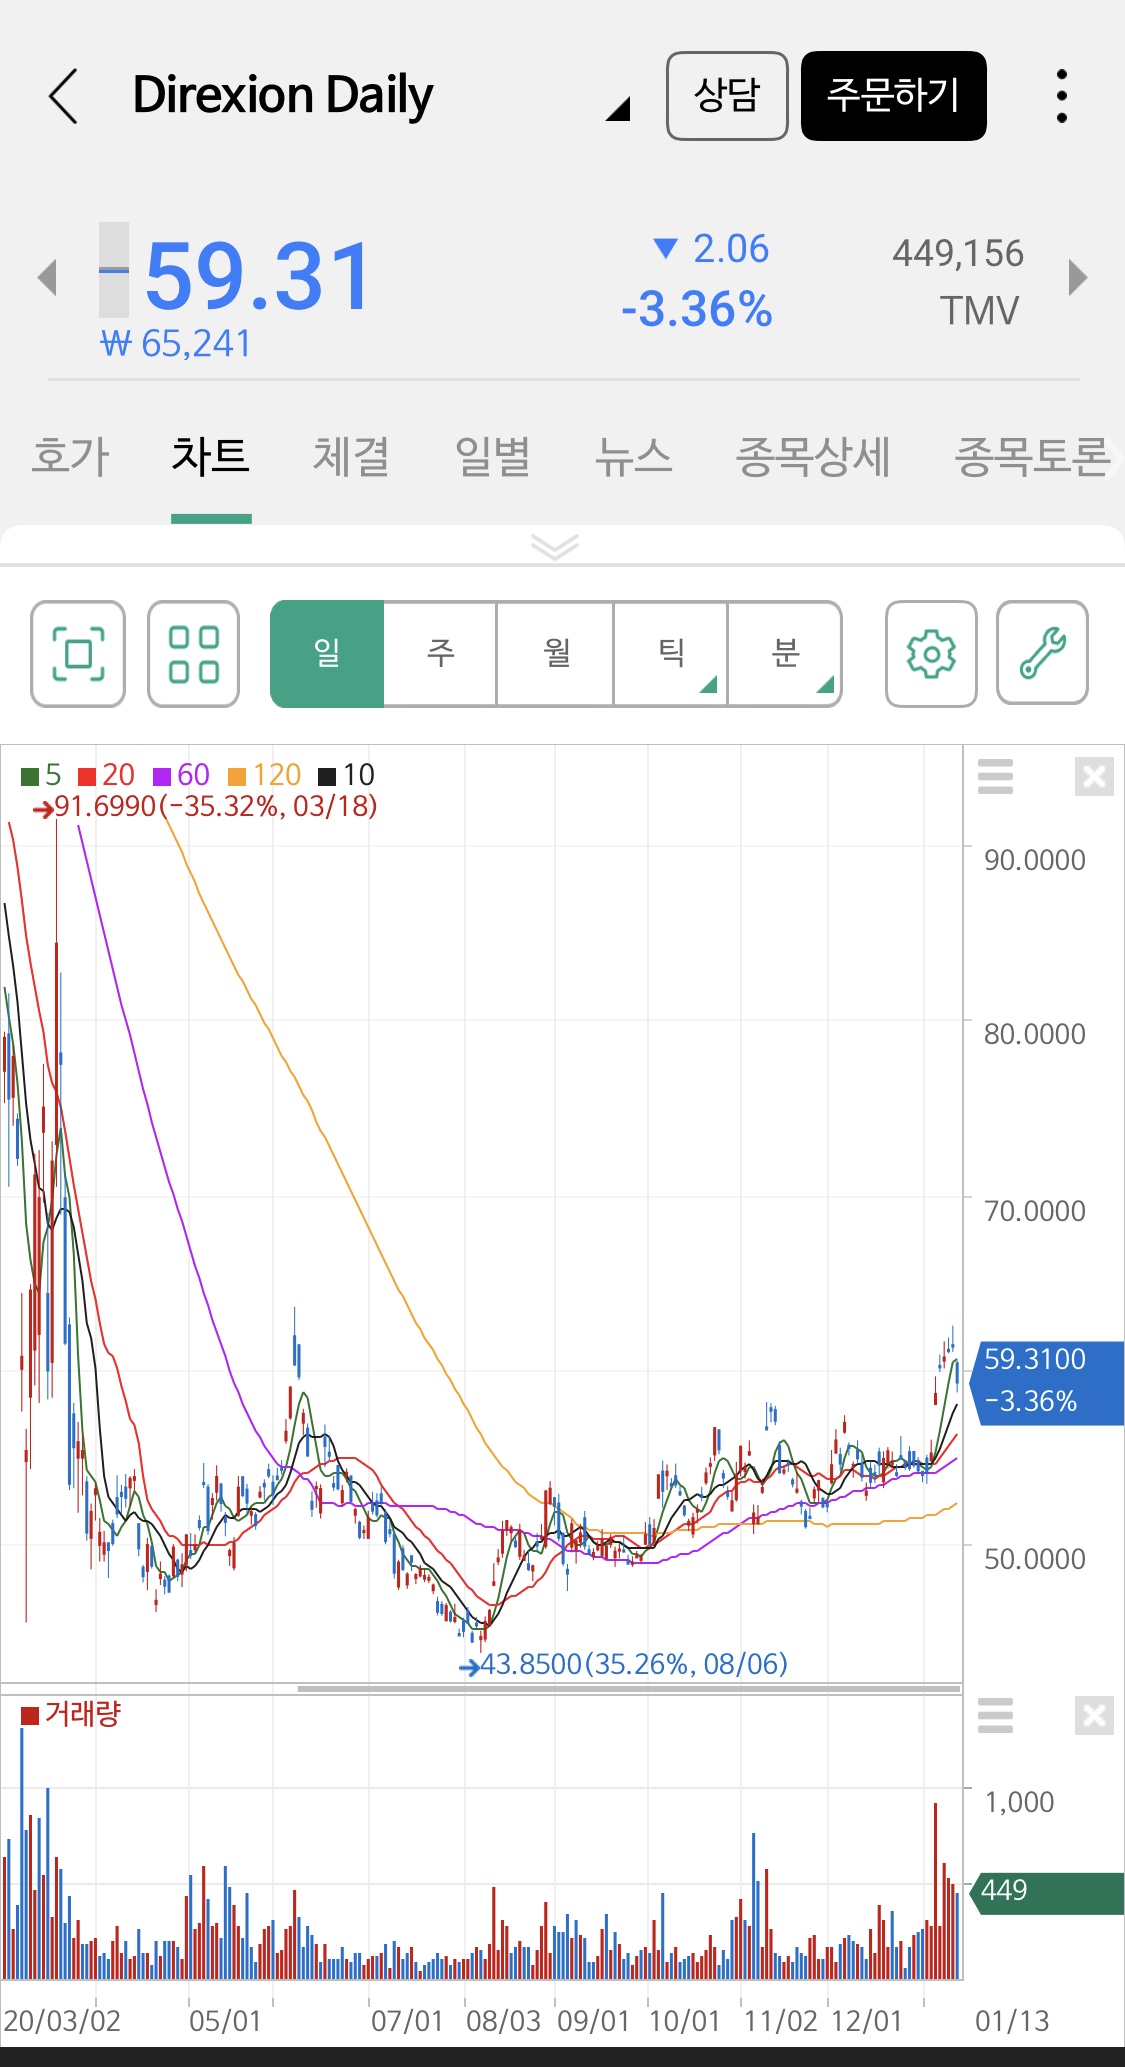This screenshot has height=2067, width=1125.
Task: Select the monthly (월) chart period
Action: 556,654
